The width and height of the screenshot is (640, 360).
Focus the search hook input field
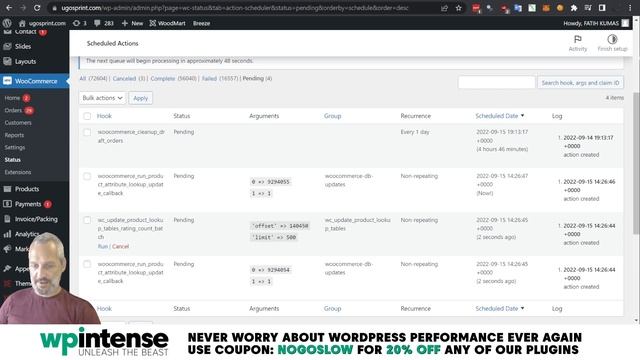[x=496, y=82]
